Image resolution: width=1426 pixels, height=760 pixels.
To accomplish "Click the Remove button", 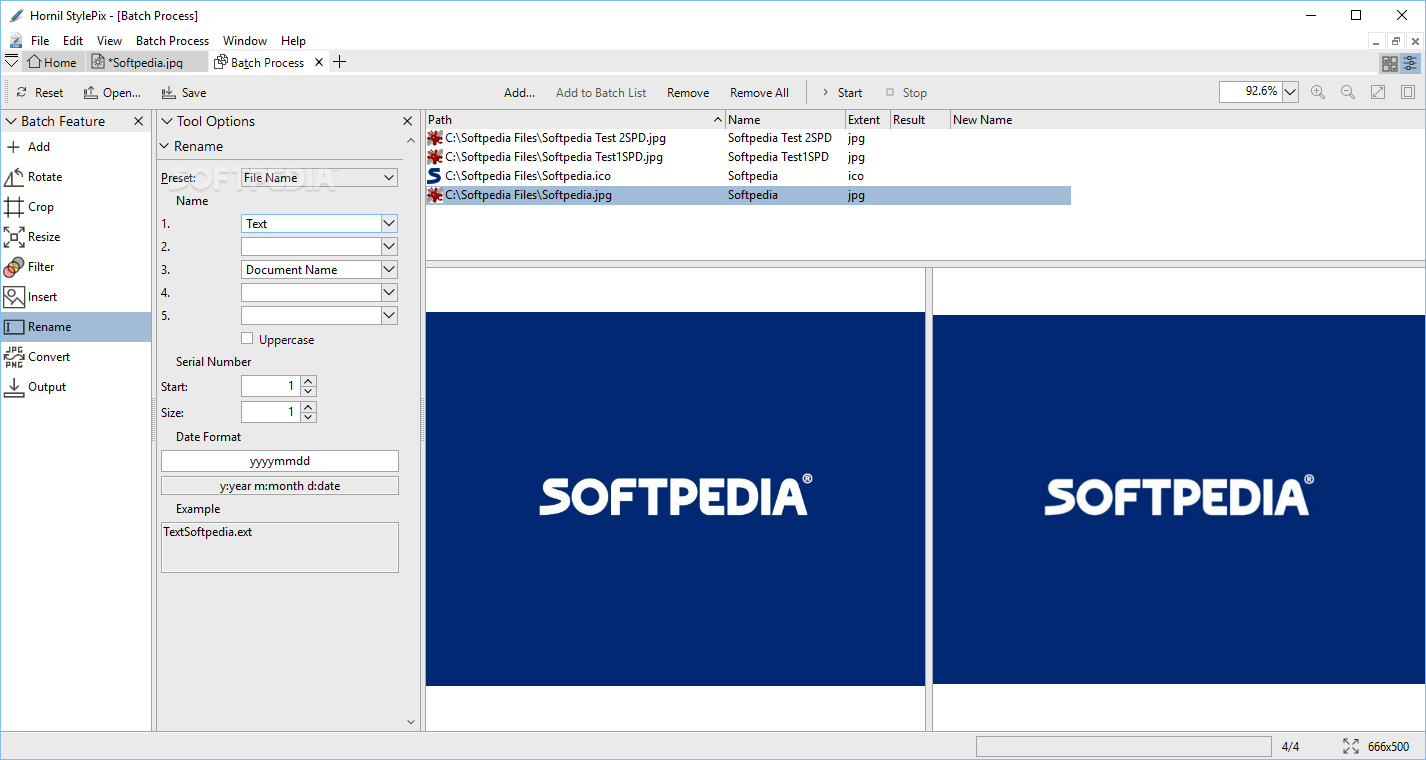I will click(688, 93).
